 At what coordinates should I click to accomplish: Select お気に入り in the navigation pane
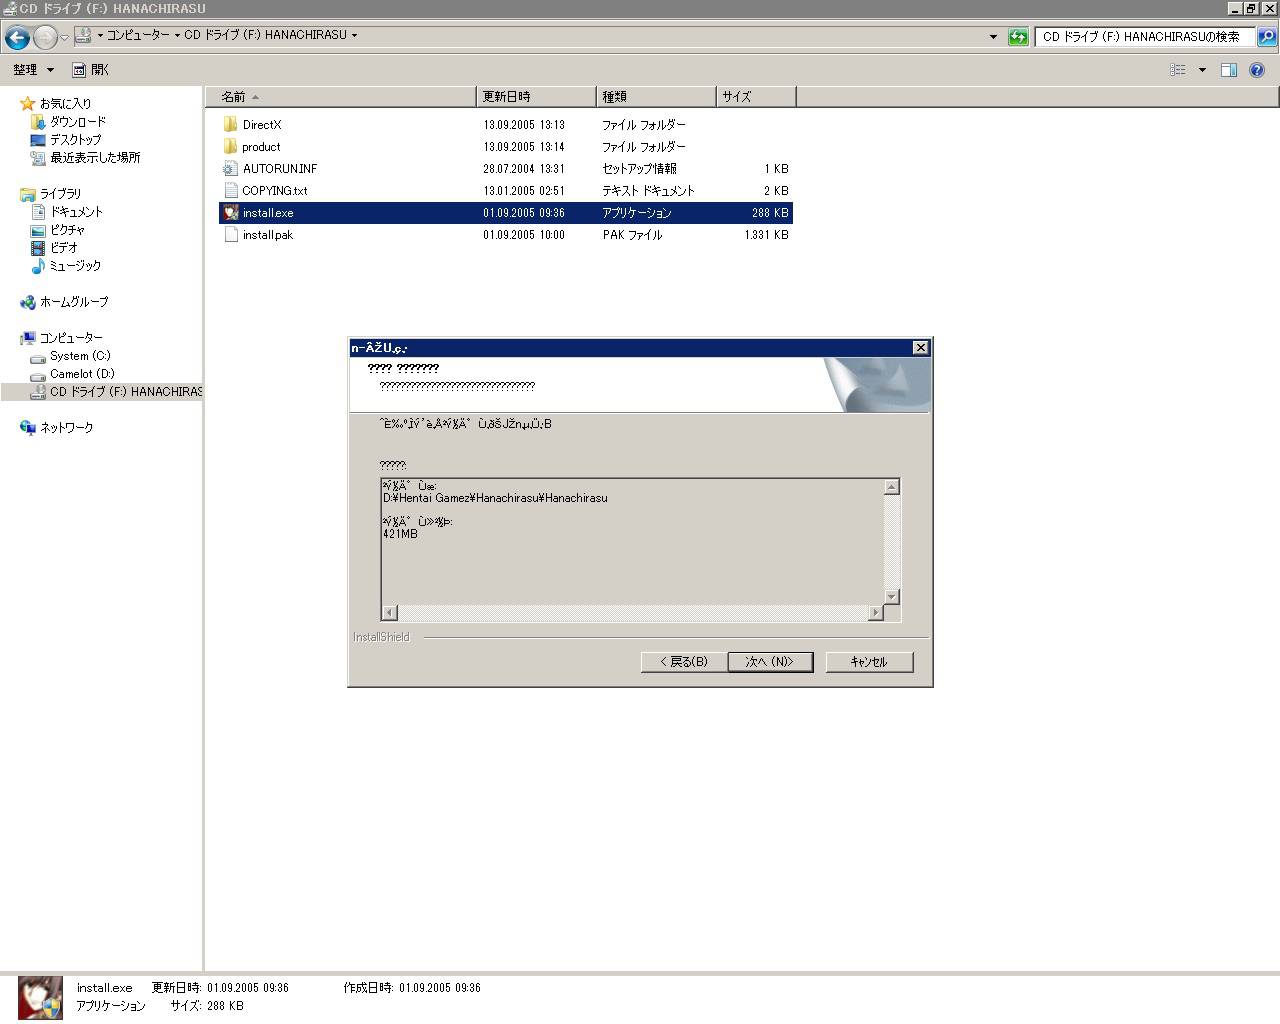[x=65, y=104]
